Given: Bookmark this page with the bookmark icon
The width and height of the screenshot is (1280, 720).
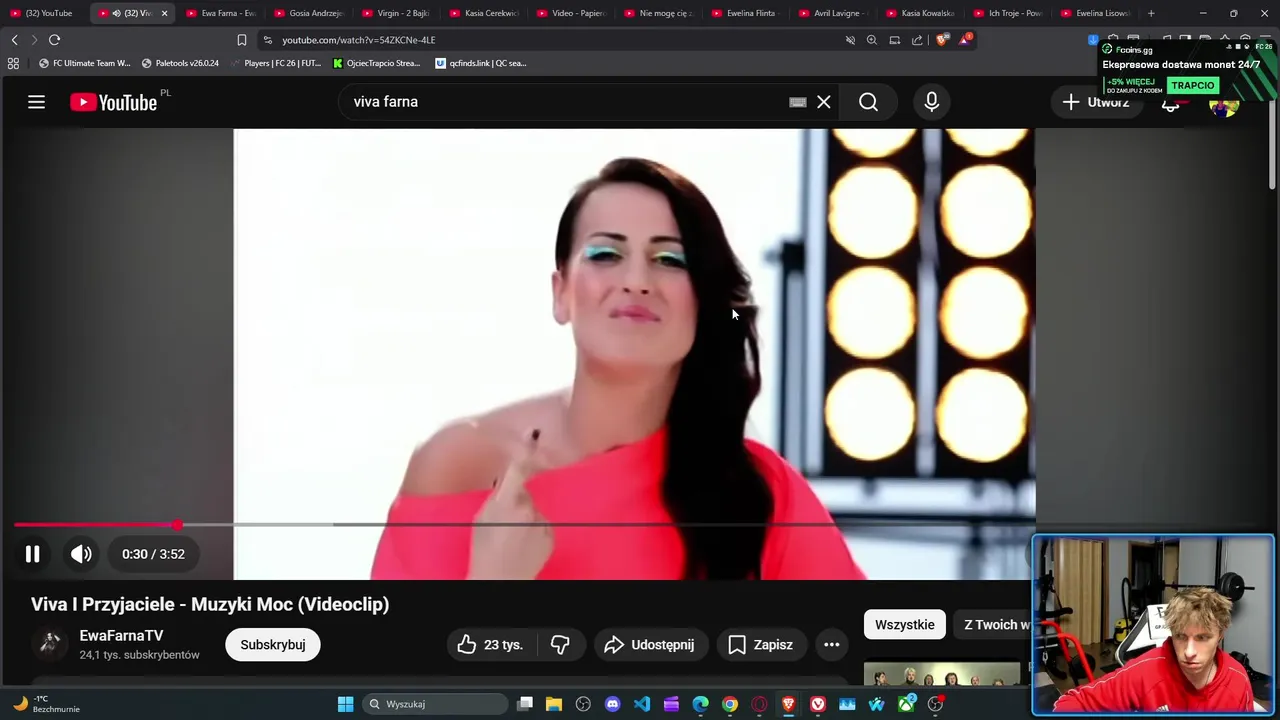Looking at the screenshot, I should [x=241, y=40].
